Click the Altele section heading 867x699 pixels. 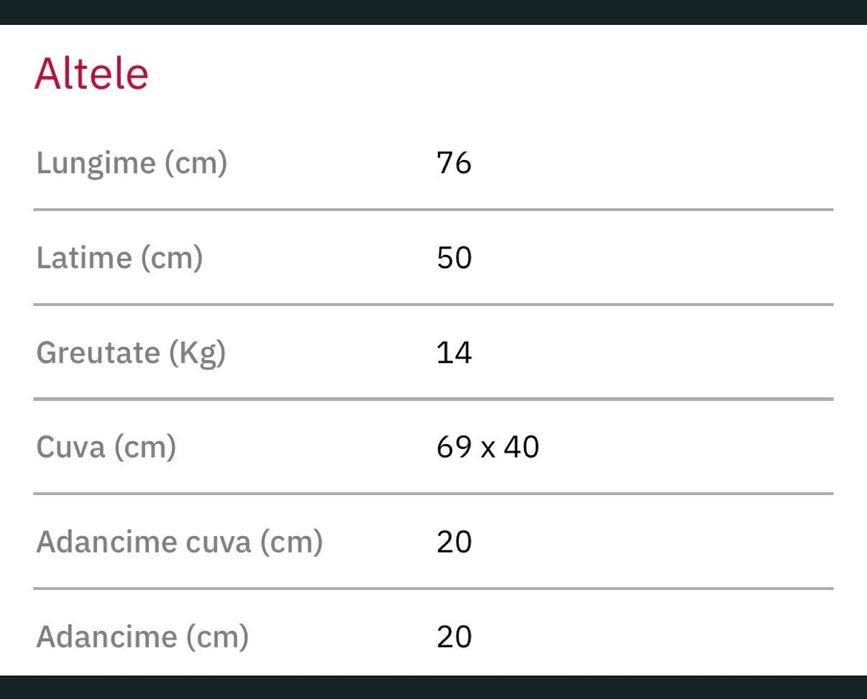(x=91, y=74)
